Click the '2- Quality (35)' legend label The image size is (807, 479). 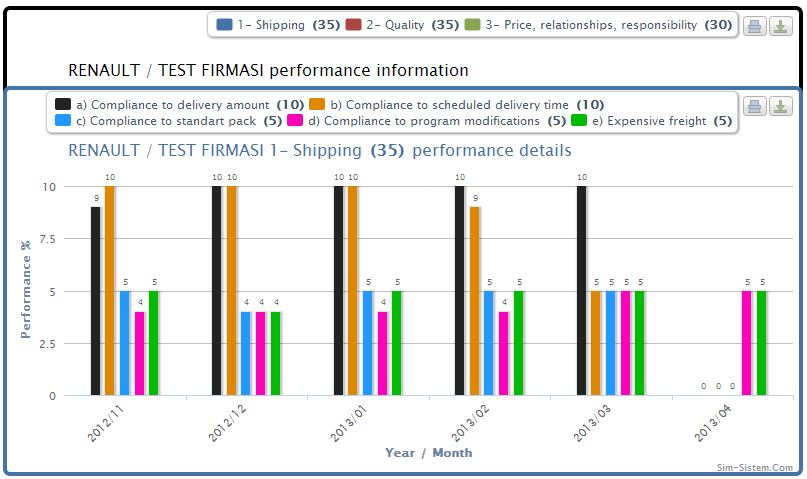pos(412,25)
